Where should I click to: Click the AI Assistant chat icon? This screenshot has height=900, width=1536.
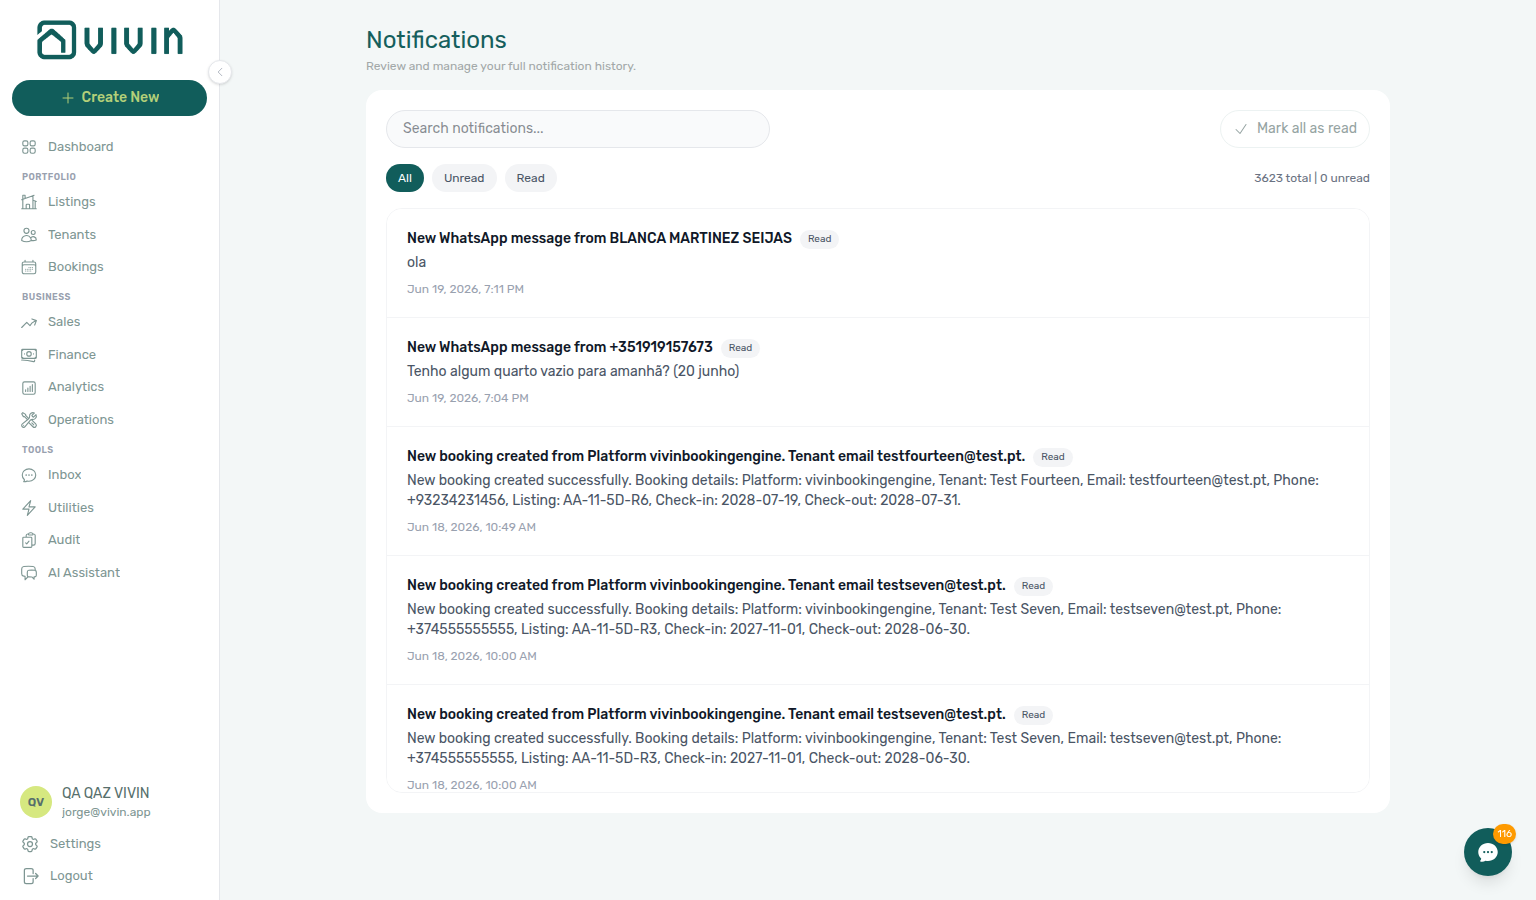point(29,573)
